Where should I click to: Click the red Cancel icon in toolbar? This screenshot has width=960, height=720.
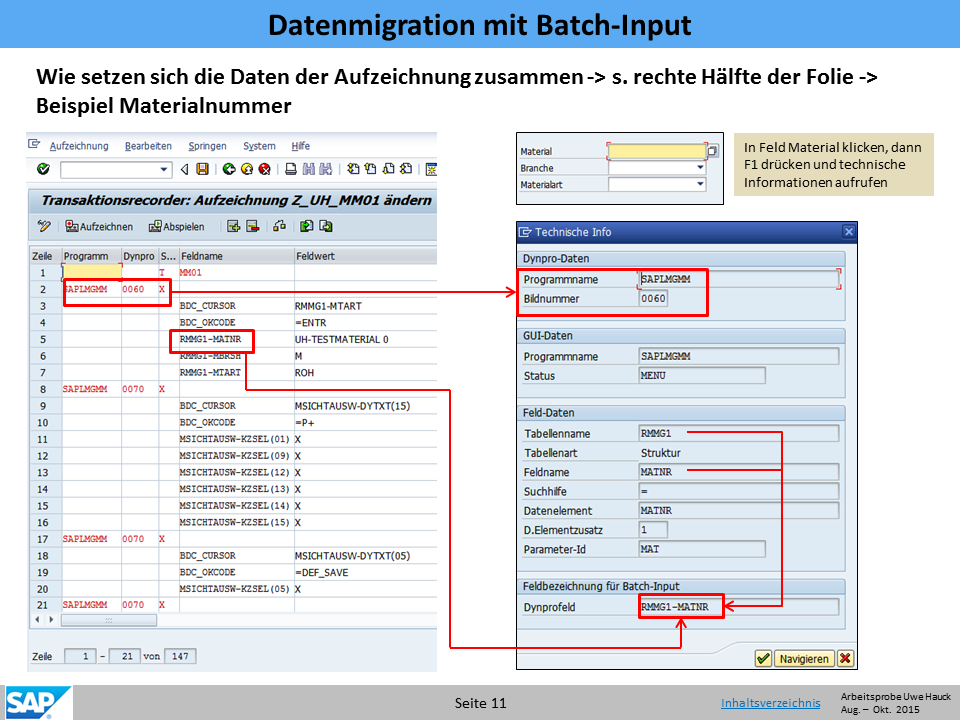pos(265,169)
